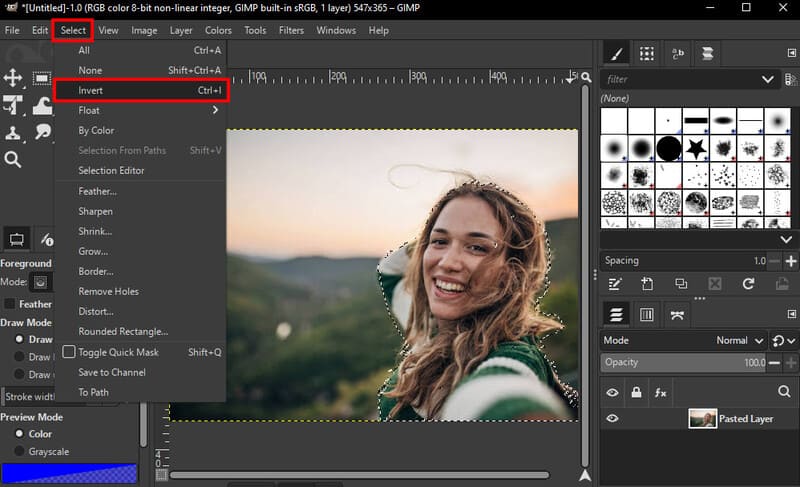The width and height of the screenshot is (800, 487).
Task: Click To Path entry
Action: [x=141, y=392]
